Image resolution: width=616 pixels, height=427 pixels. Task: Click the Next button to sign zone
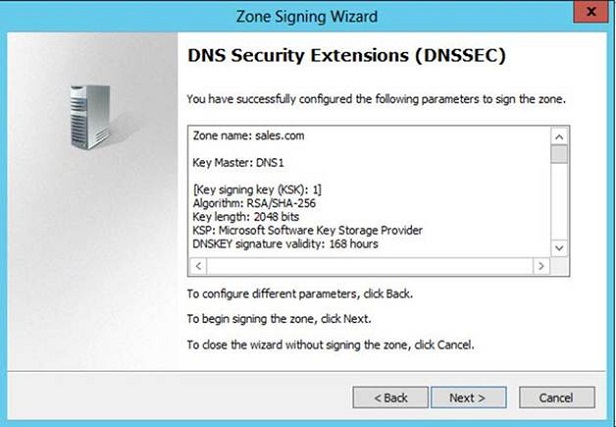(468, 398)
